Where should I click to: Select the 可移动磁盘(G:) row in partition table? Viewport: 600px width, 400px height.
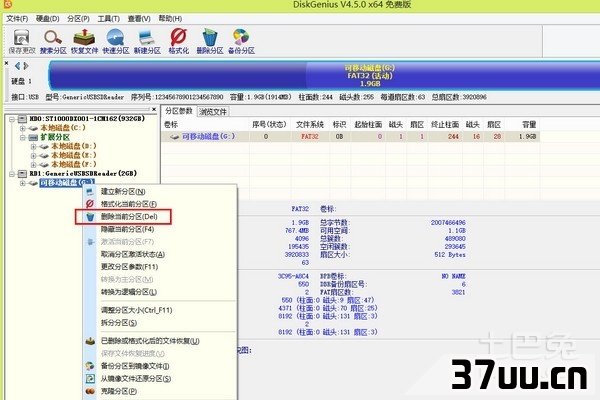tap(350, 137)
